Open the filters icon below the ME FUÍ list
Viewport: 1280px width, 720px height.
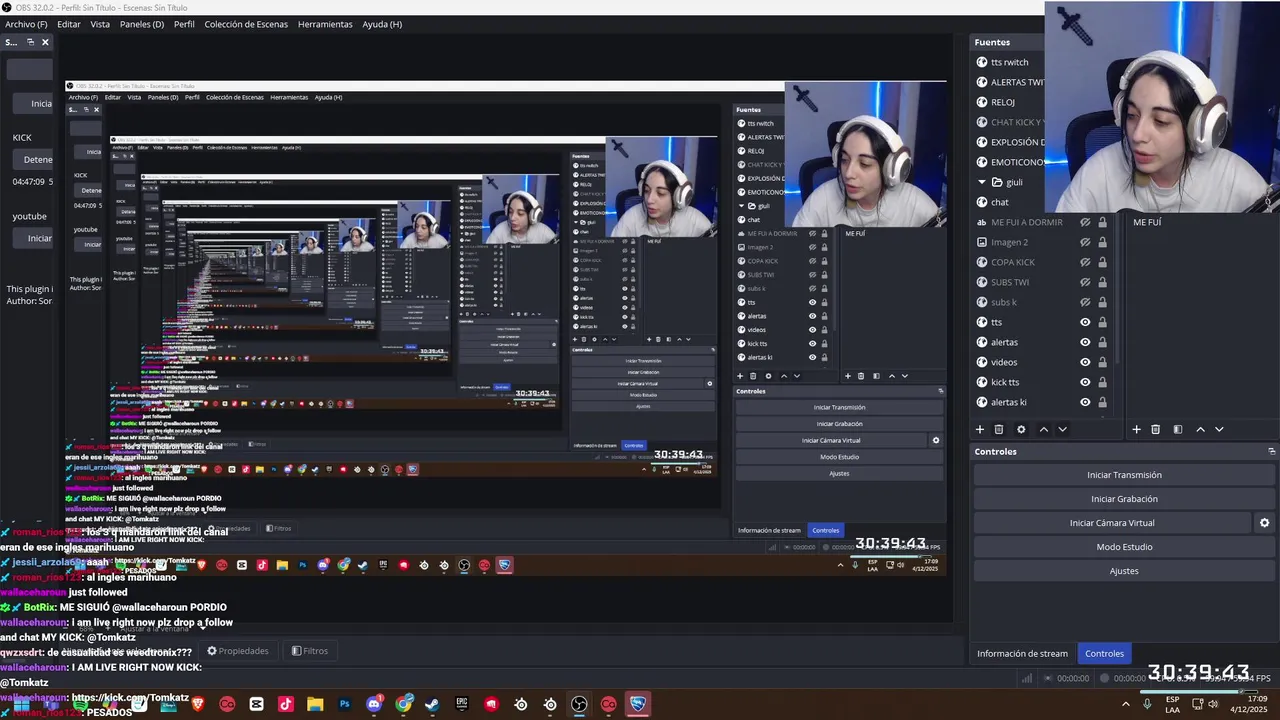(x=1177, y=429)
